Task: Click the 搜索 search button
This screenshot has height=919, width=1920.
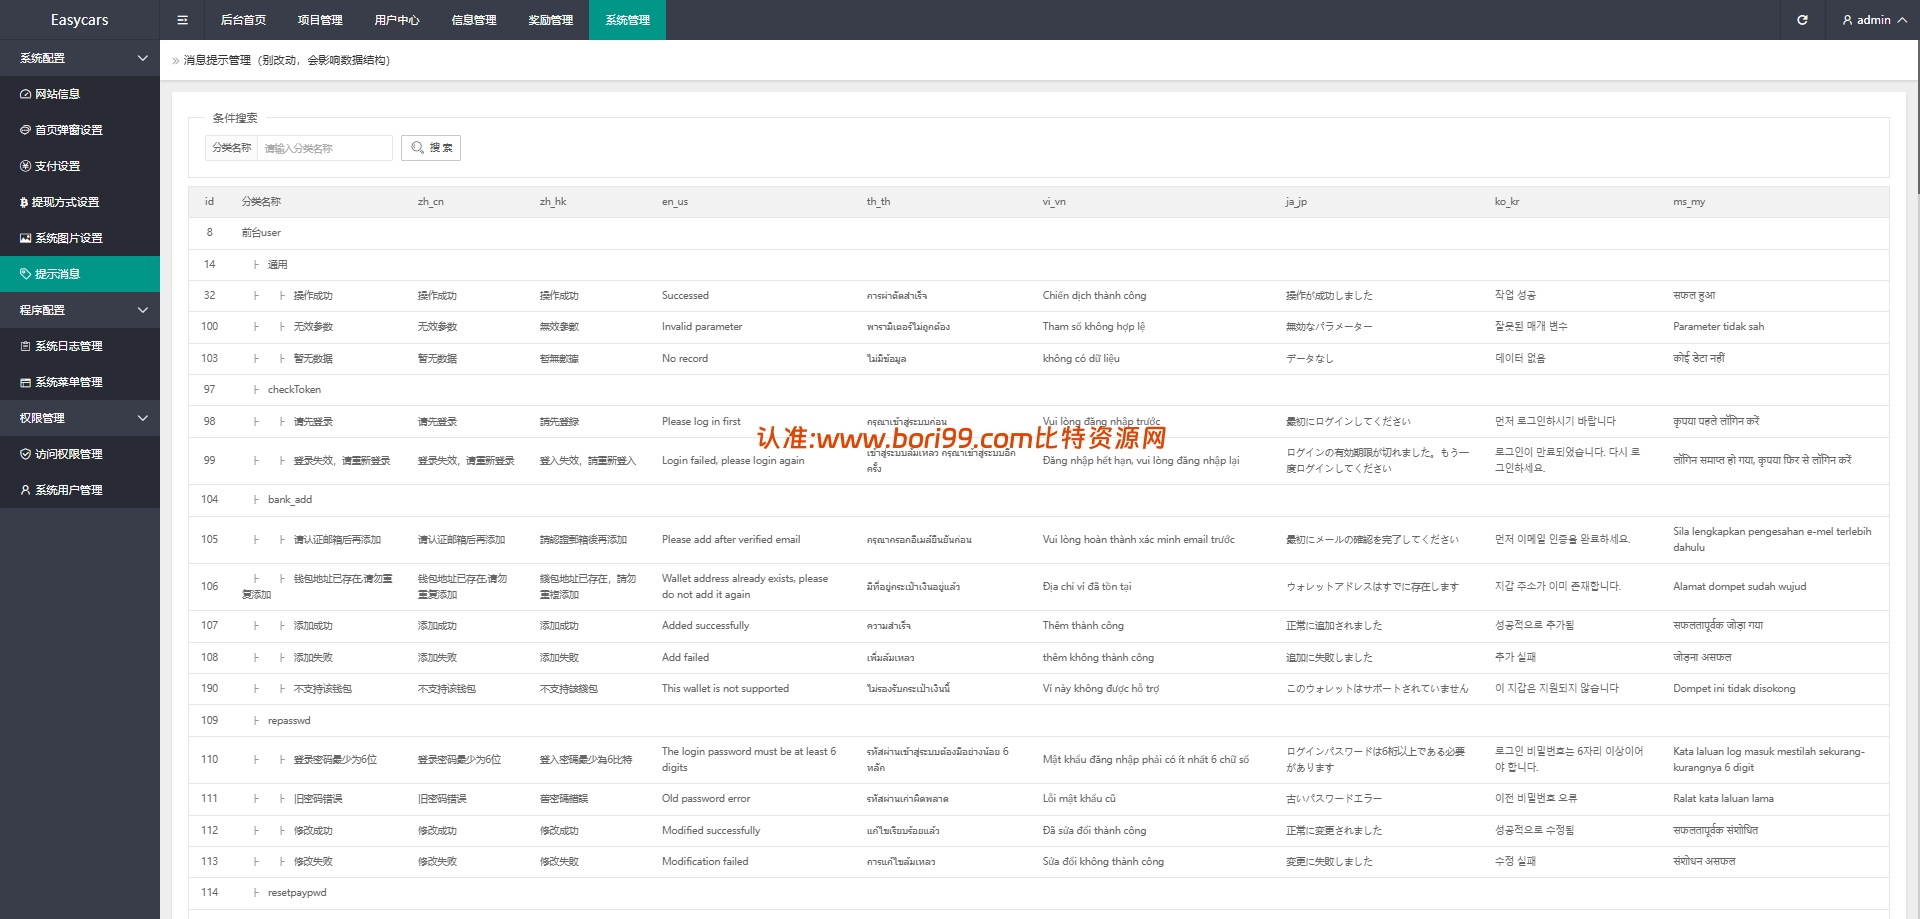Action: 431,148
